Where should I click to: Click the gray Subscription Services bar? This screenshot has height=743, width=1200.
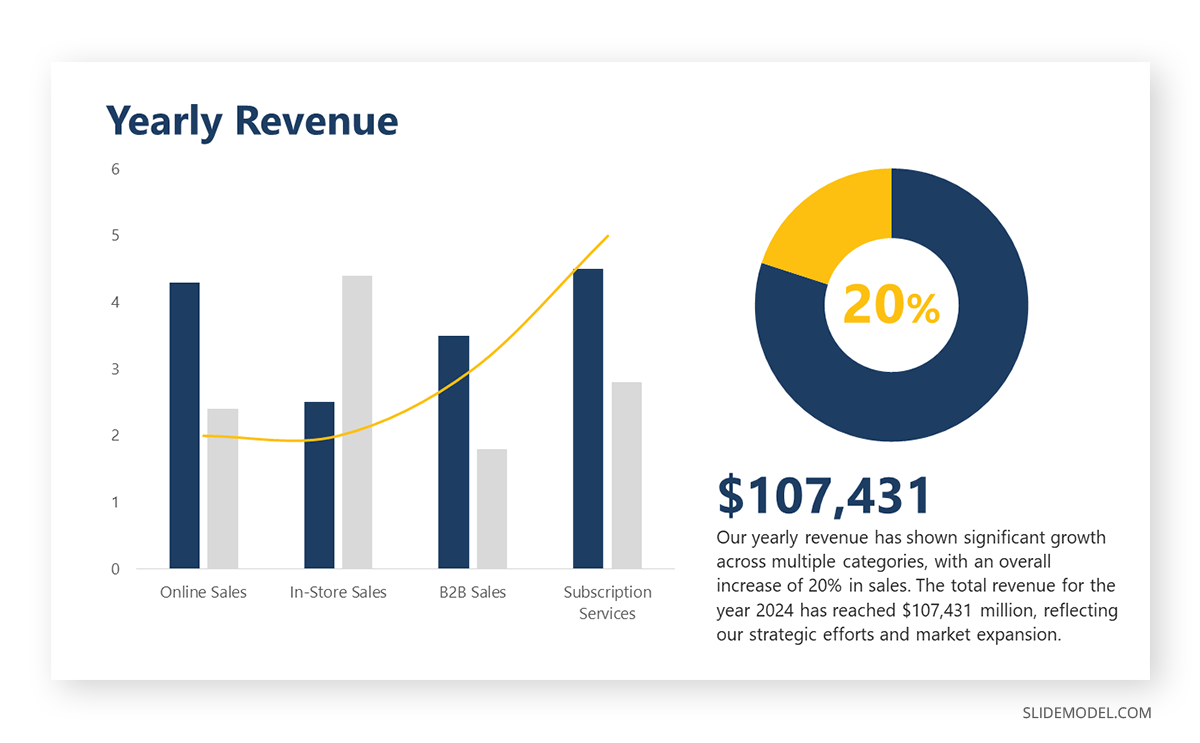(627, 476)
